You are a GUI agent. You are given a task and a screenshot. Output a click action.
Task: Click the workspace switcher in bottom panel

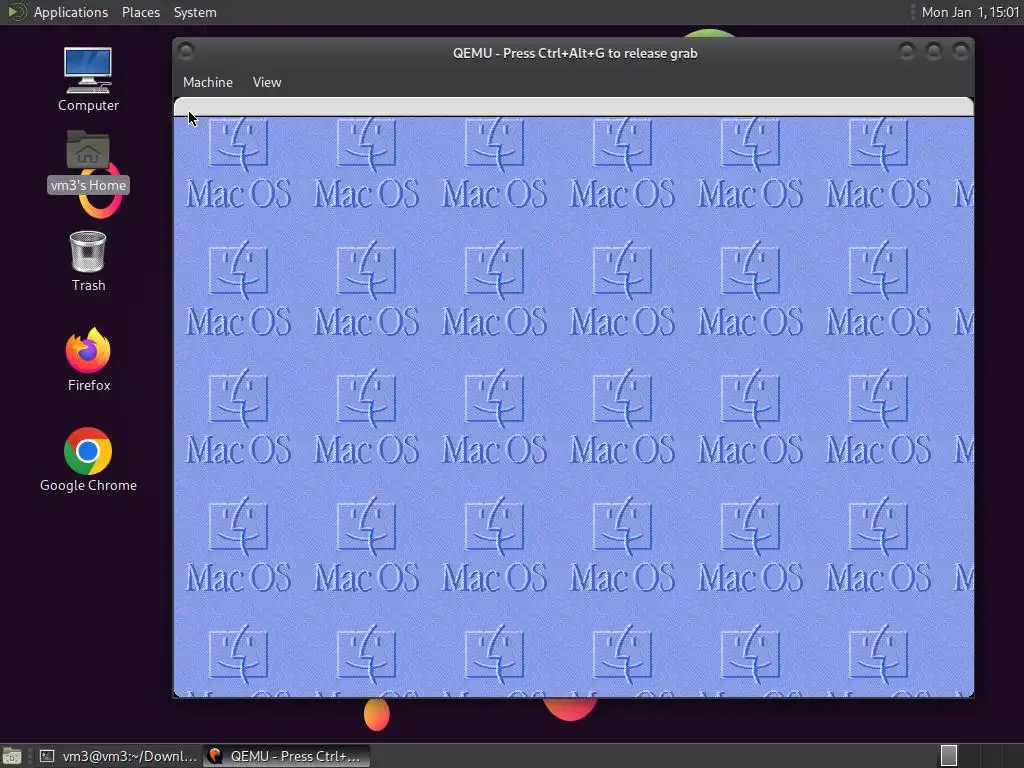(x=979, y=756)
